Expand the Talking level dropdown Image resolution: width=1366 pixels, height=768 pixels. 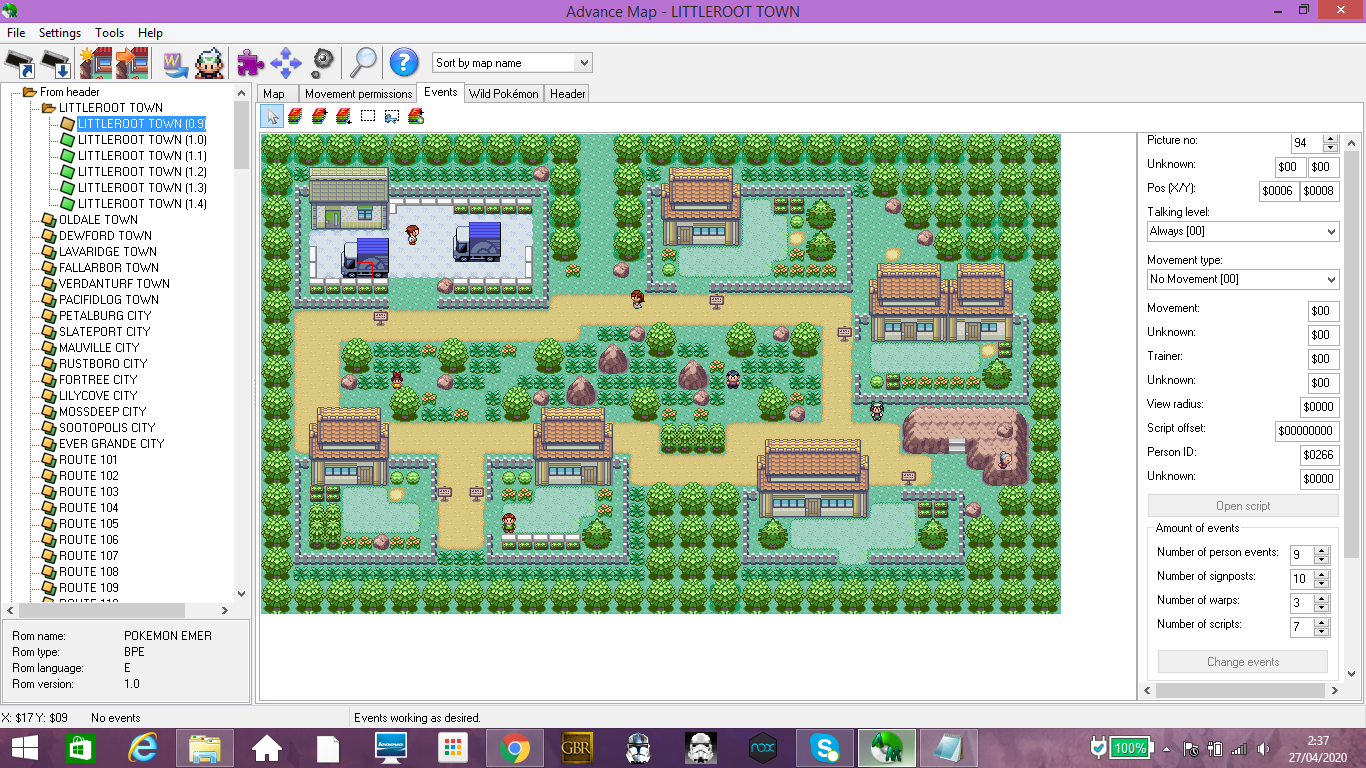pos(1242,231)
